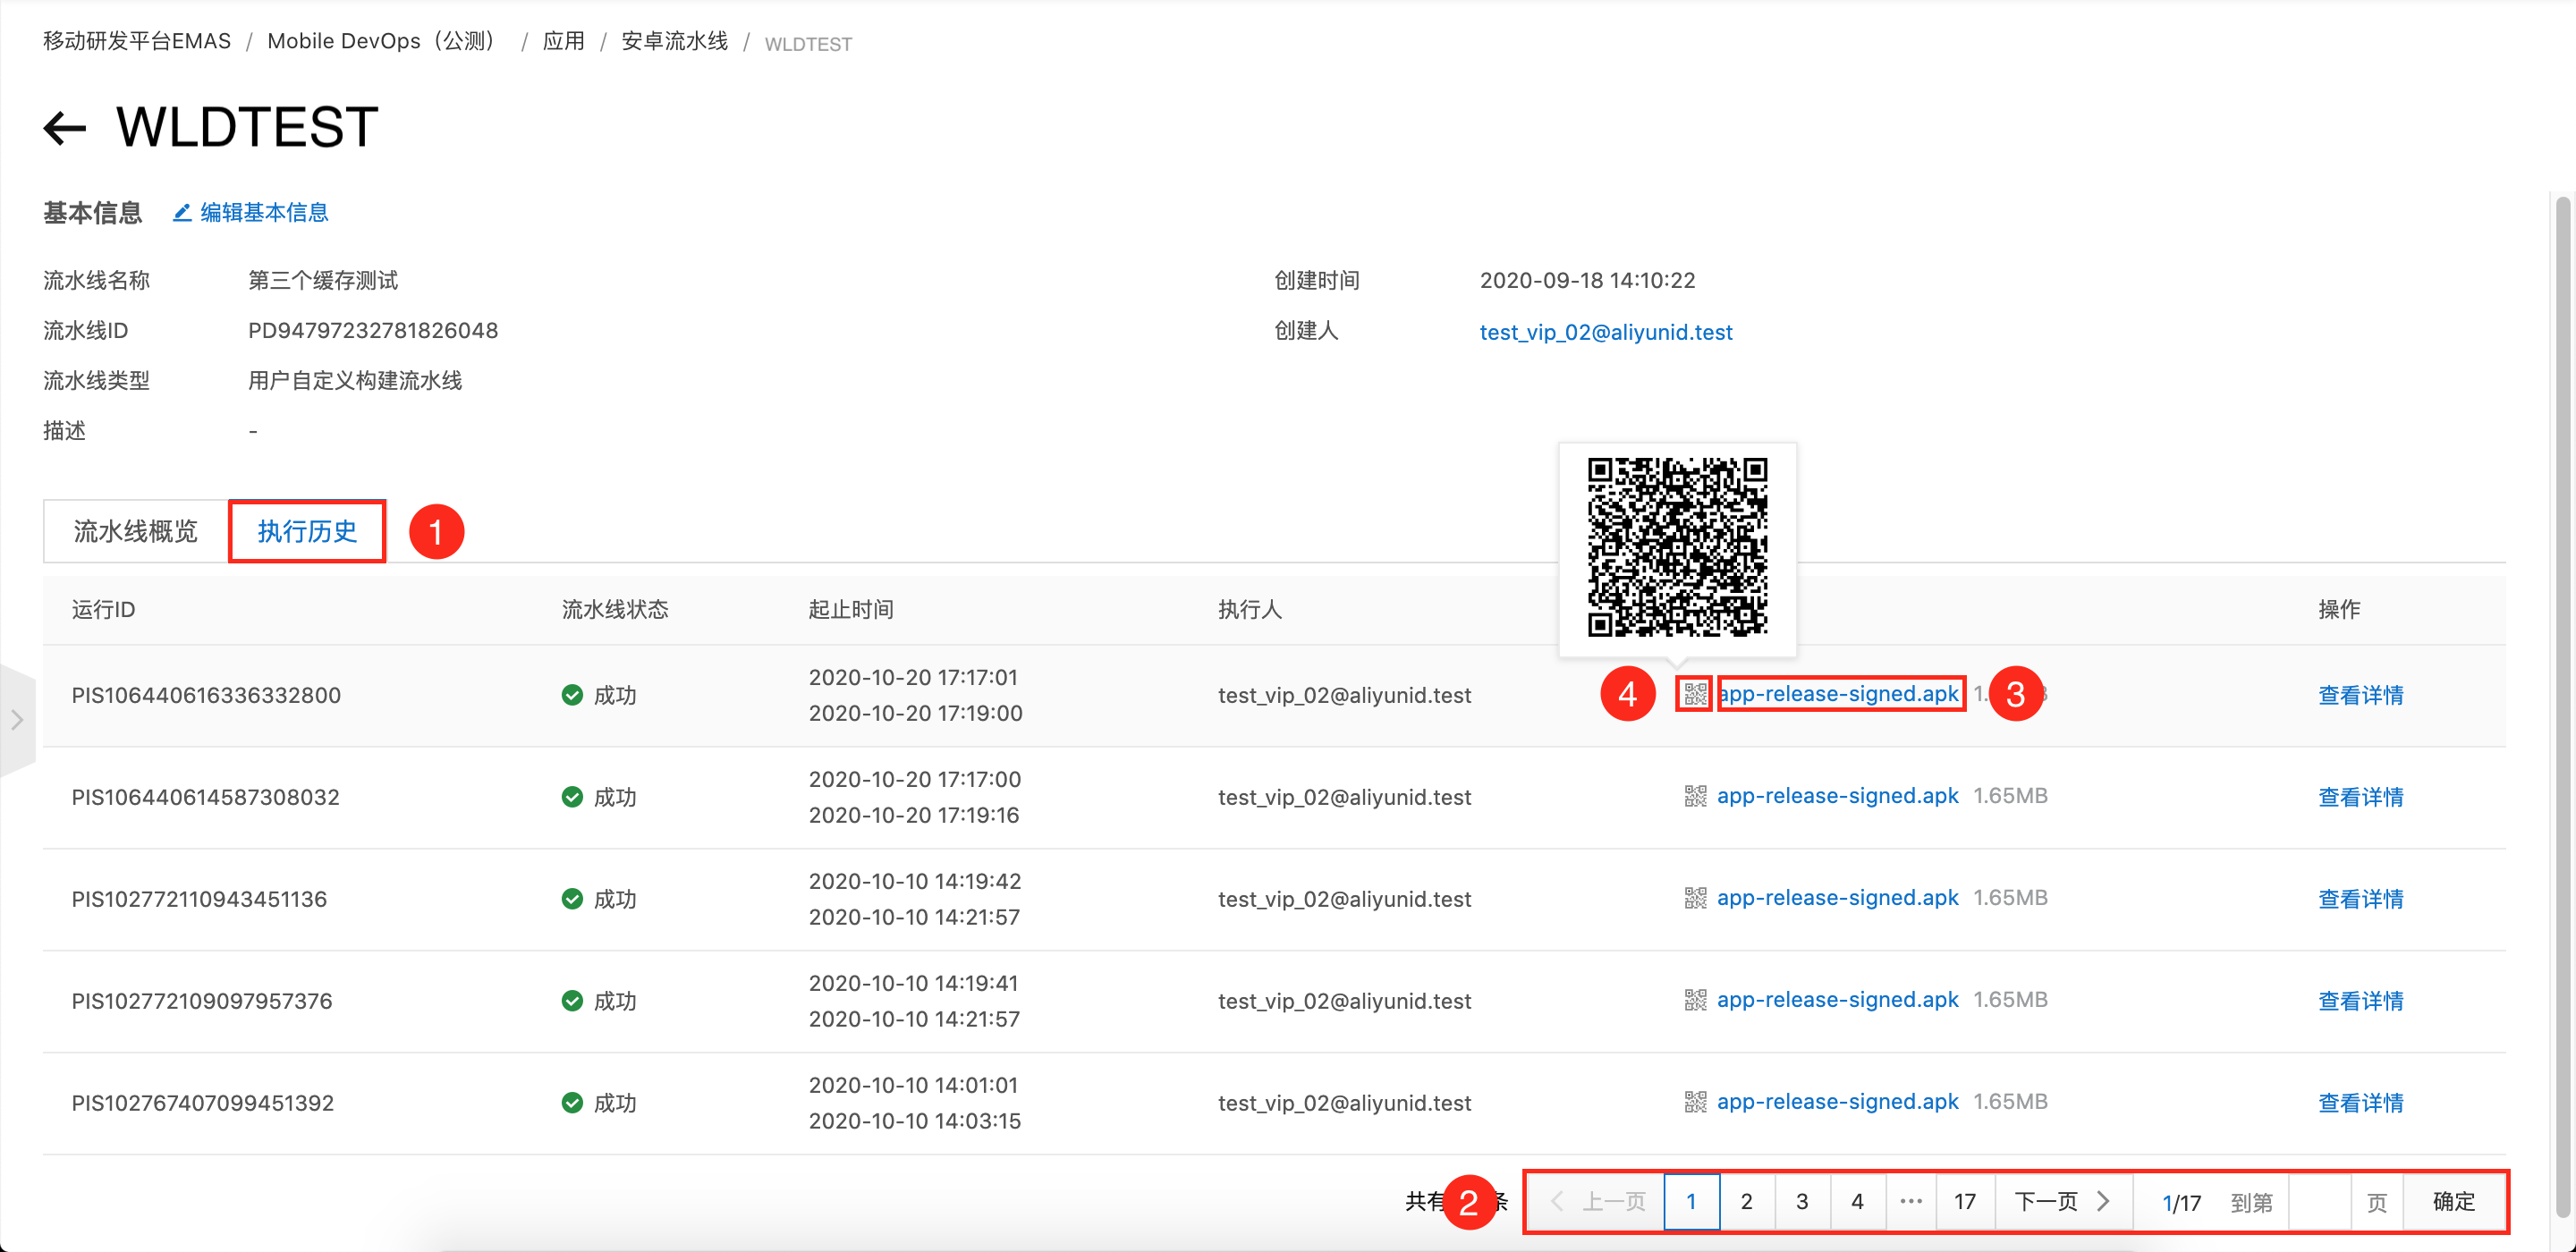Click the pagination ellipsis
Viewport: 2576px width, 1252px height.
tap(1911, 1201)
